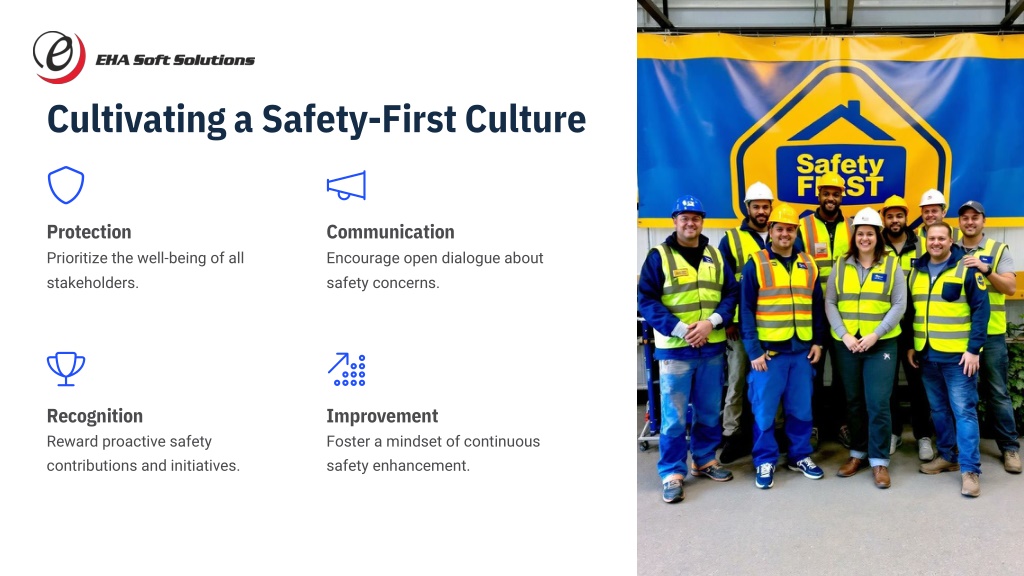The height and width of the screenshot is (576, 1024).
Task: Click the trophy Recognition icon
Action: tap(66, 369)
